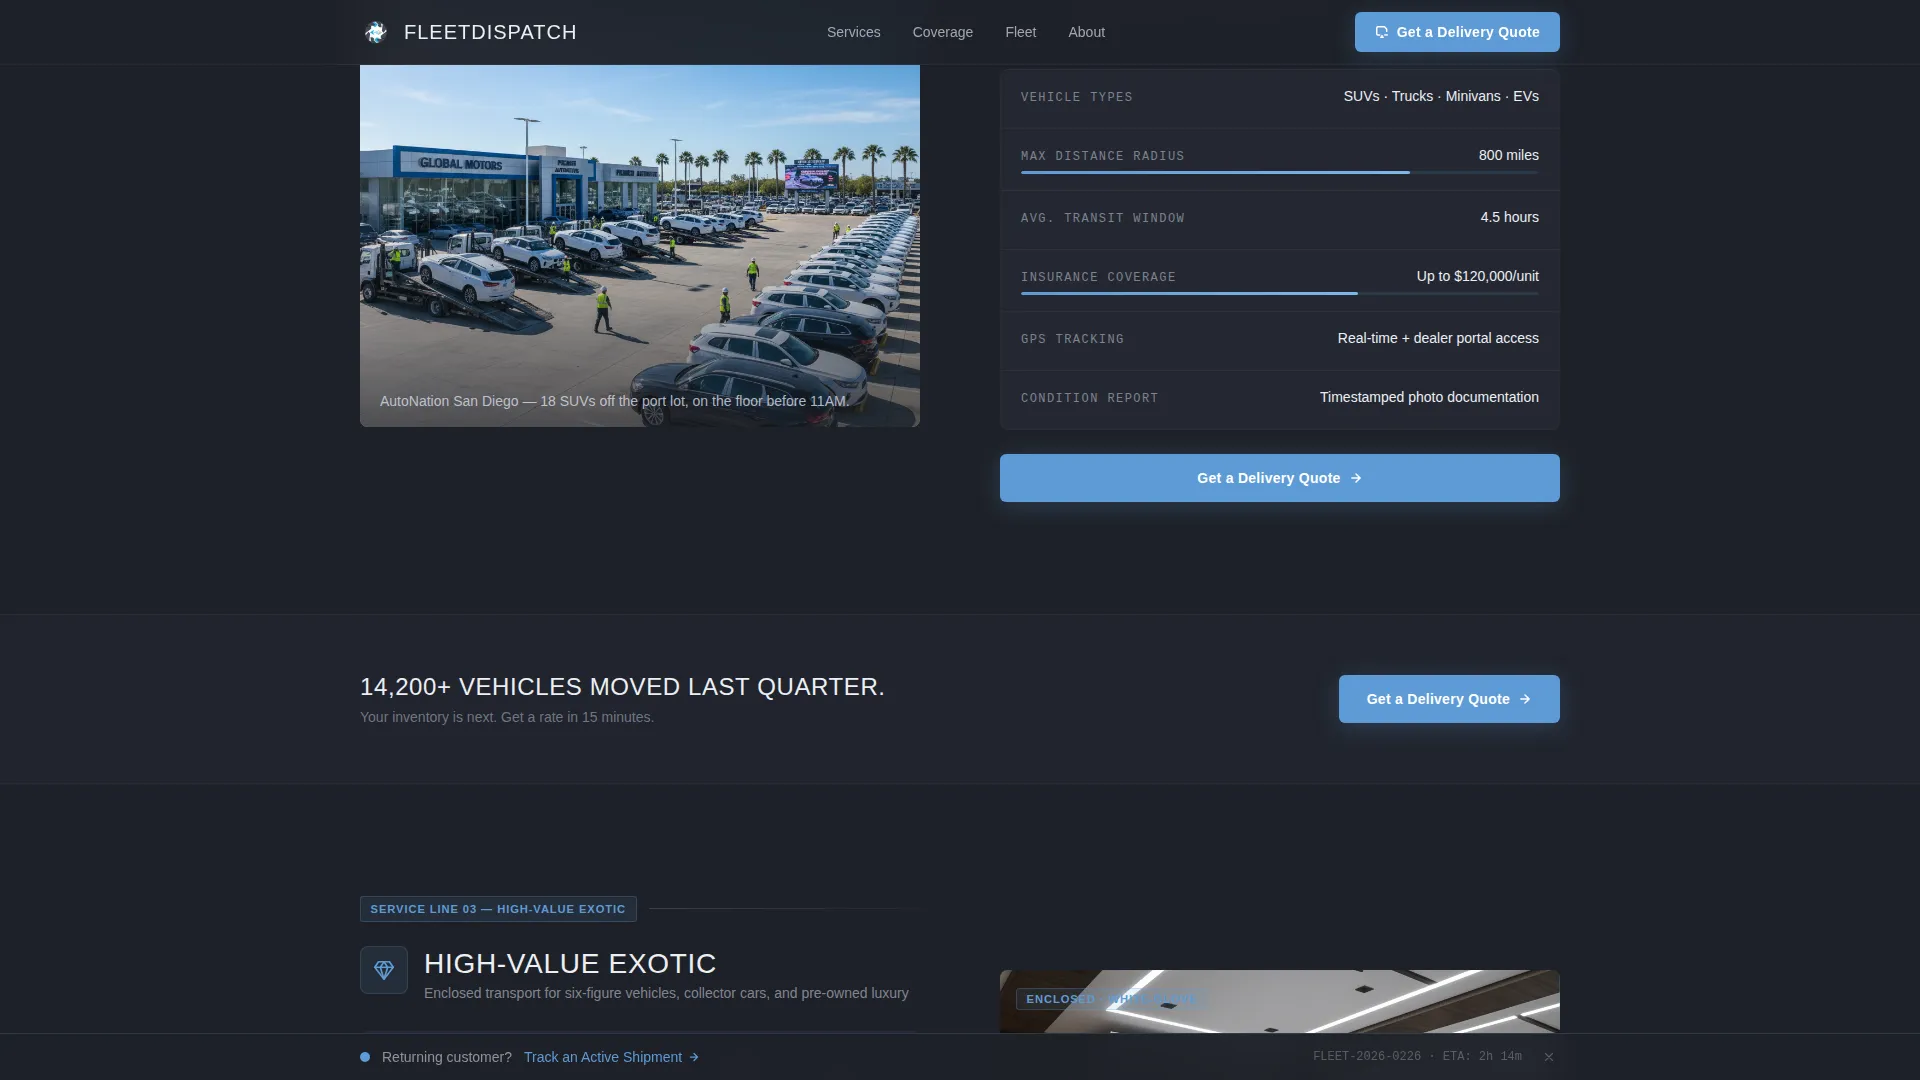1920x1080 pixels.
Task: Click the blue status dot near Returning customer
Action: click(x=365, y=1057)
